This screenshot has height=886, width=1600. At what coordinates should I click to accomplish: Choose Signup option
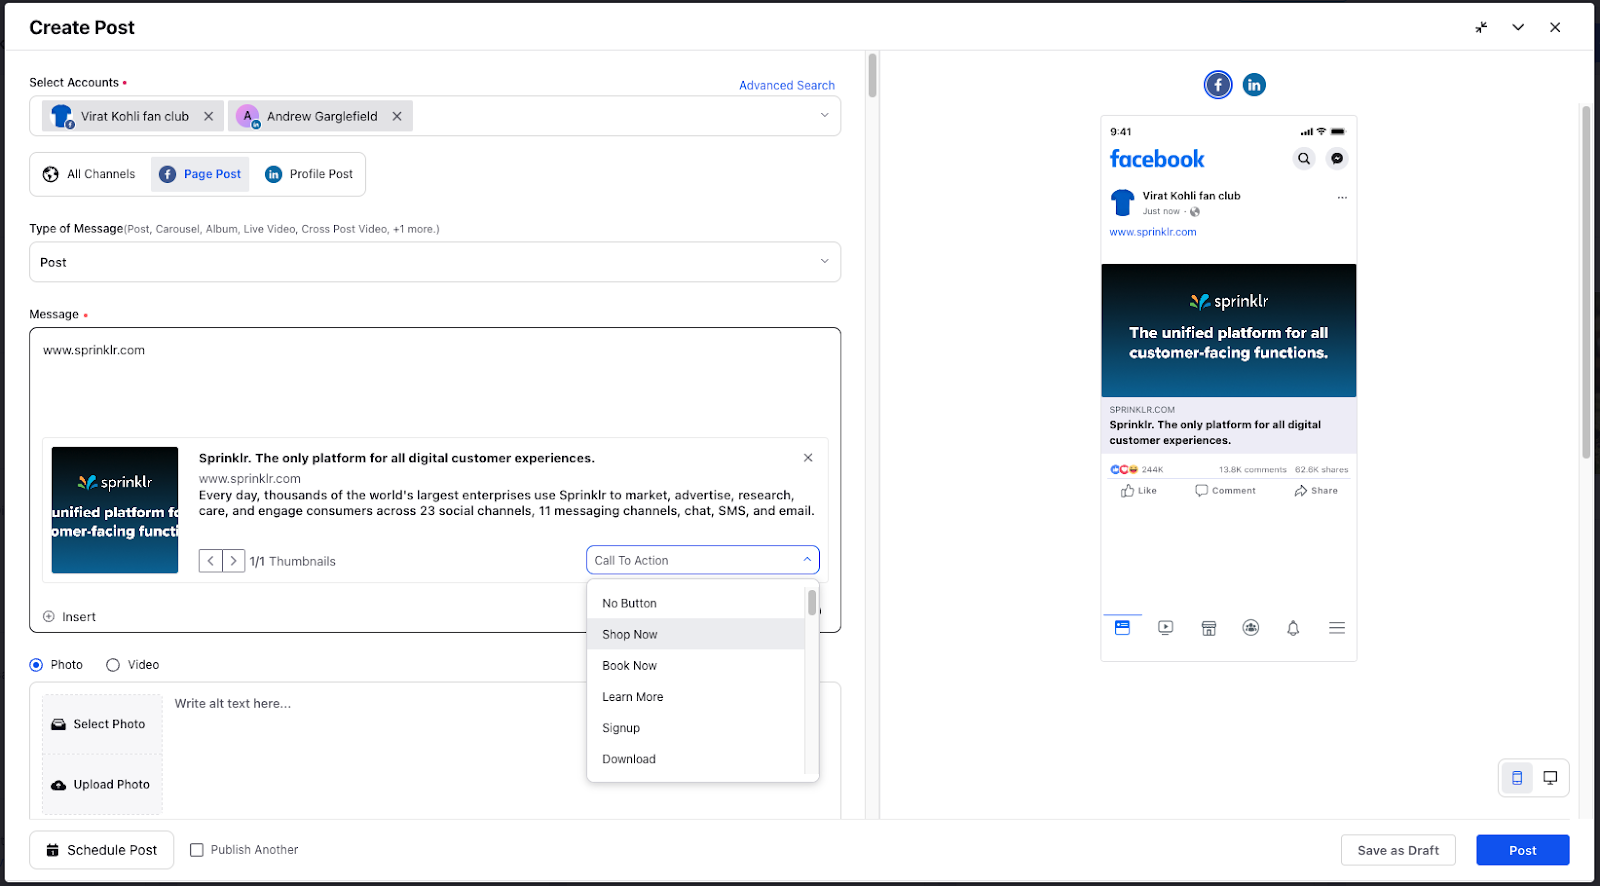(696, 728)
